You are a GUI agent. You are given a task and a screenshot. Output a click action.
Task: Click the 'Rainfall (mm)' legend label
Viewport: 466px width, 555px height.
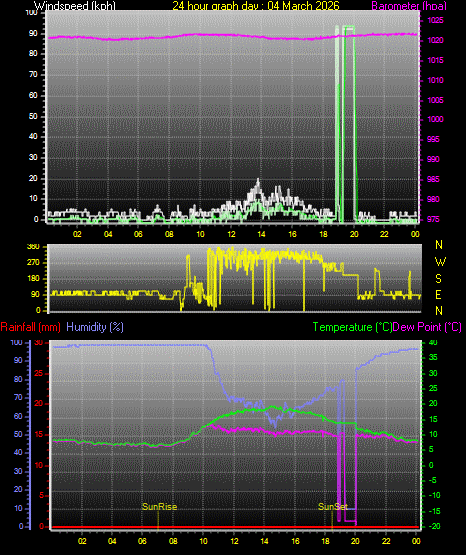point(30,327)
